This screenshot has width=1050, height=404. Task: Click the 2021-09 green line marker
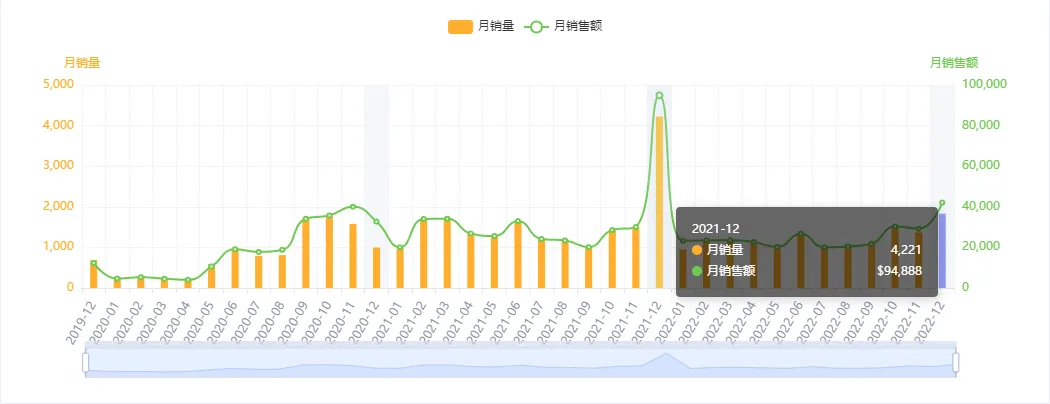coord(589,247)
